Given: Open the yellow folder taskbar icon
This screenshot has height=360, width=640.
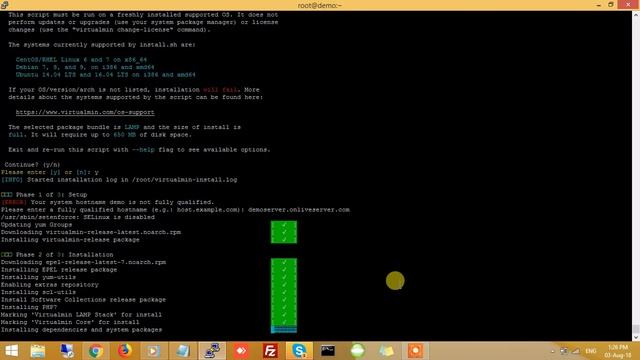Looking at the screenshot, I should (386, 351).
